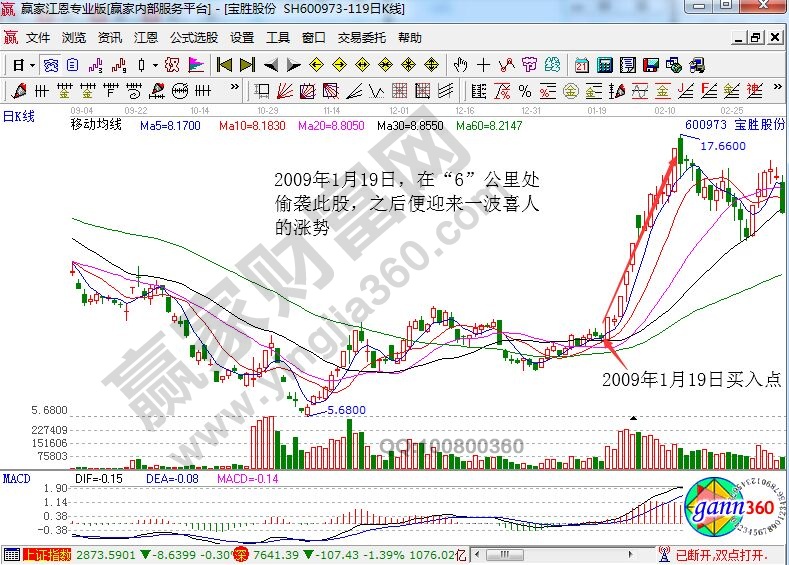789x565 pixels.
Task: Click the hand pan tool icon
Action: (x=460, y=65)
